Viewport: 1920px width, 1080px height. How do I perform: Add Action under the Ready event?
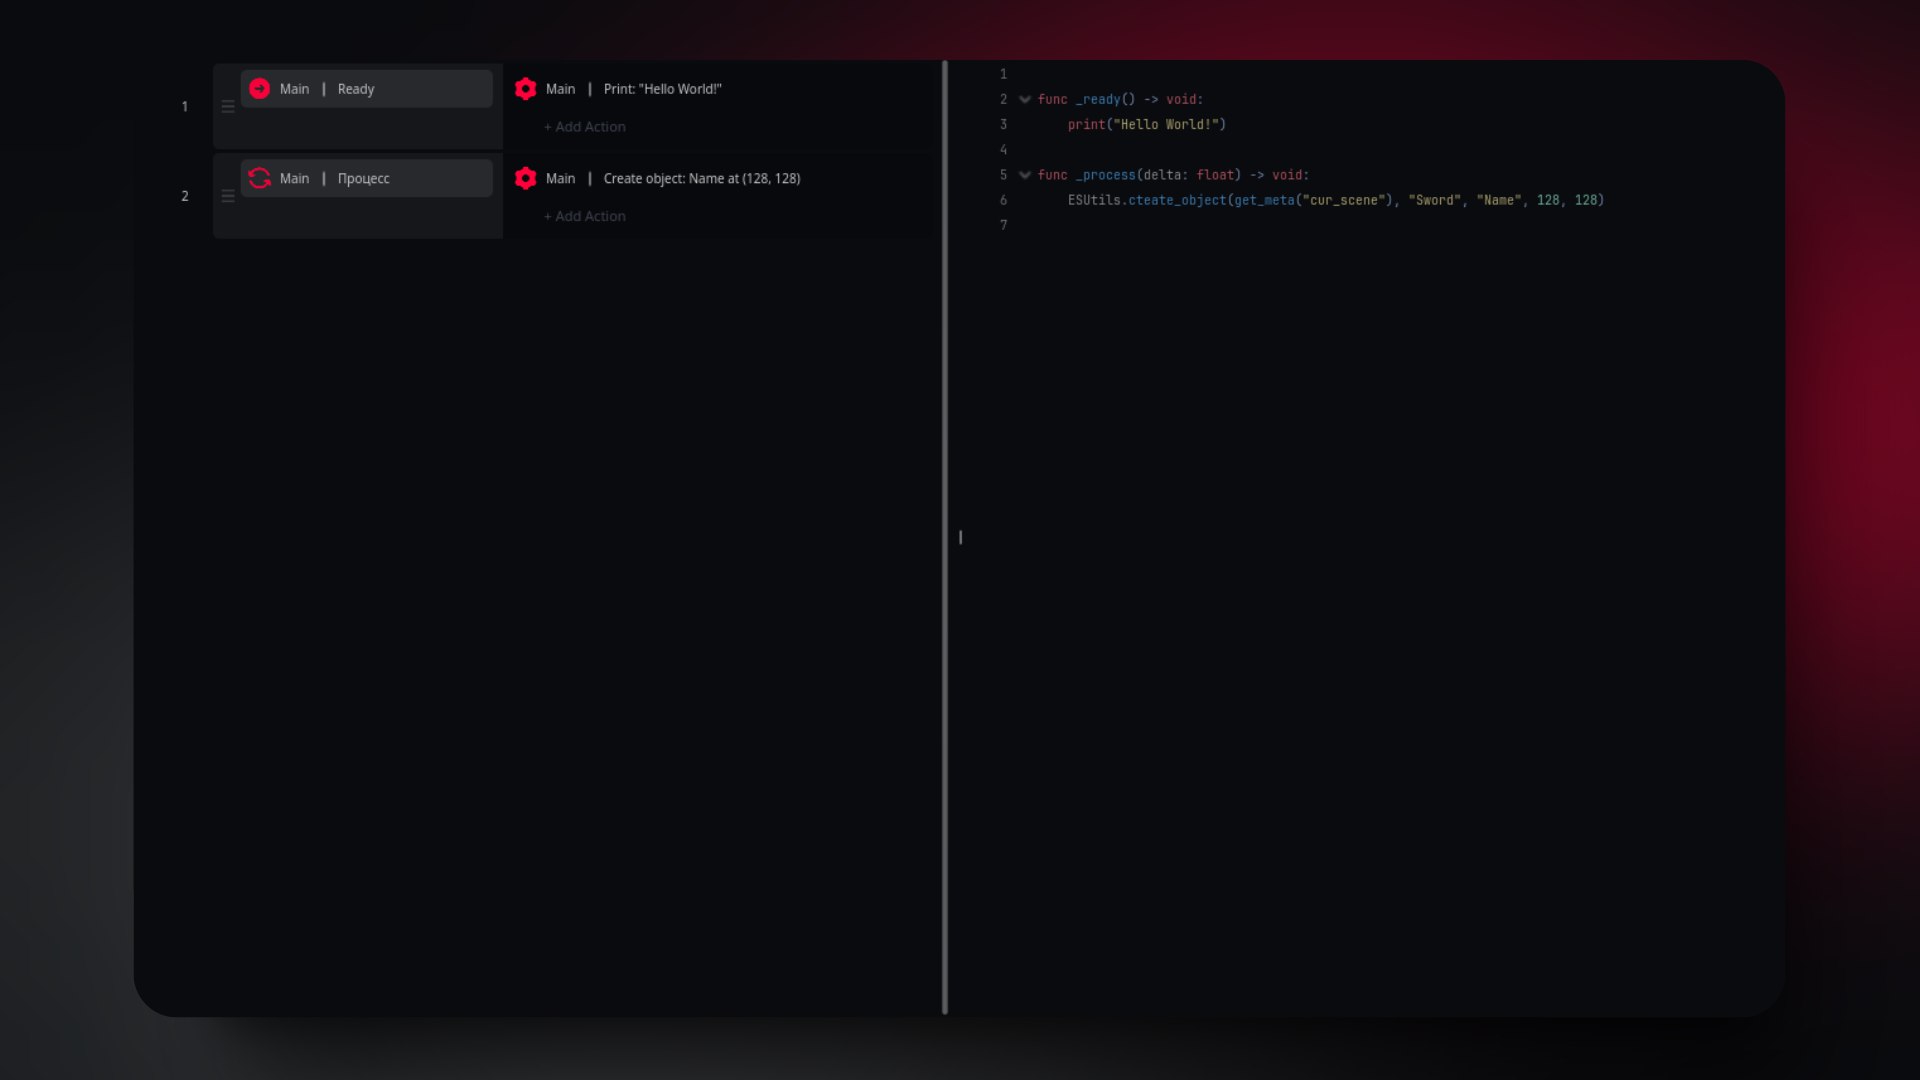585,127
